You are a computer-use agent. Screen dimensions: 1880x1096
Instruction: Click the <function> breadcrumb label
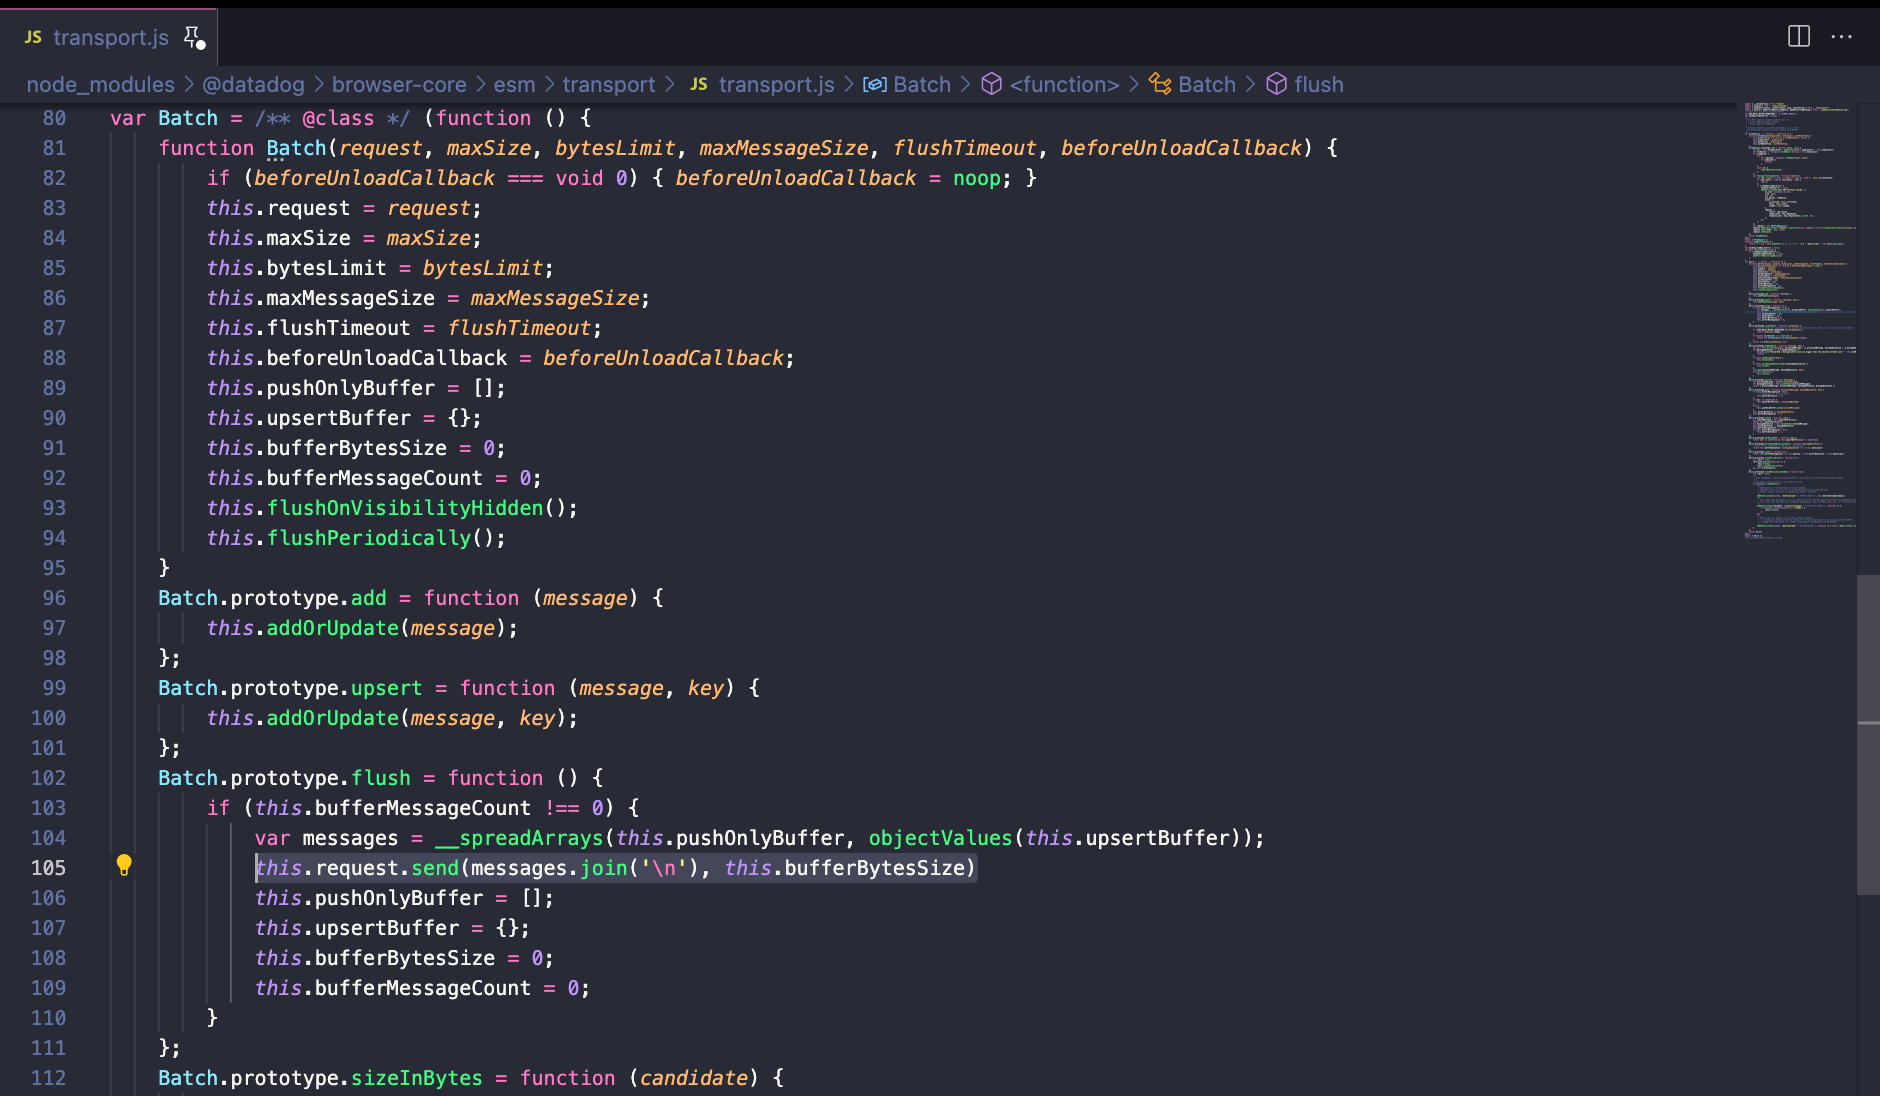(x=1064, y=84)
